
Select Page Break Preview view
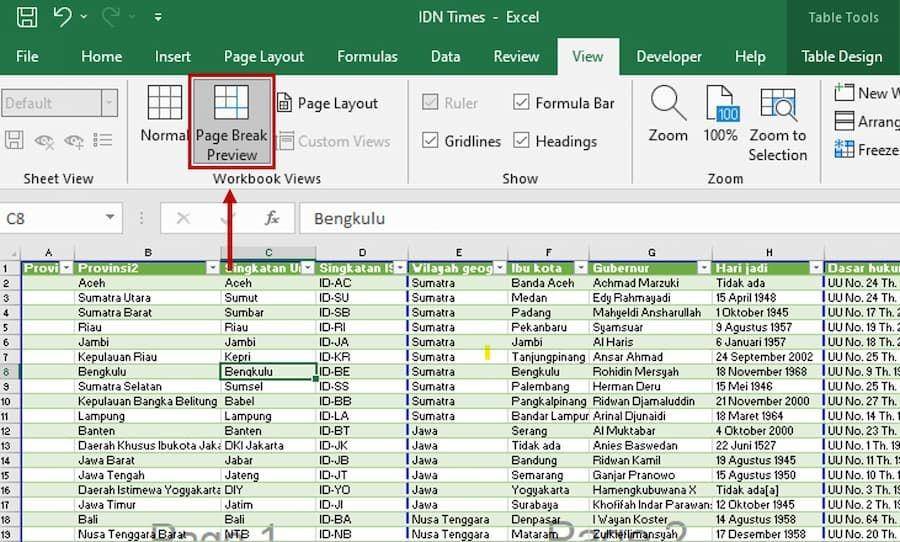[231, 122]
